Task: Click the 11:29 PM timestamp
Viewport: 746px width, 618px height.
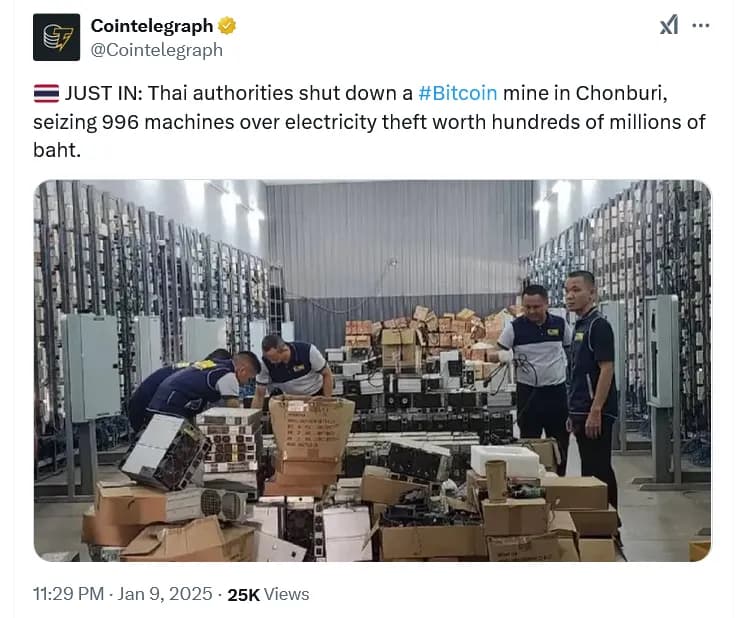Action: click(x=69, y=594)
